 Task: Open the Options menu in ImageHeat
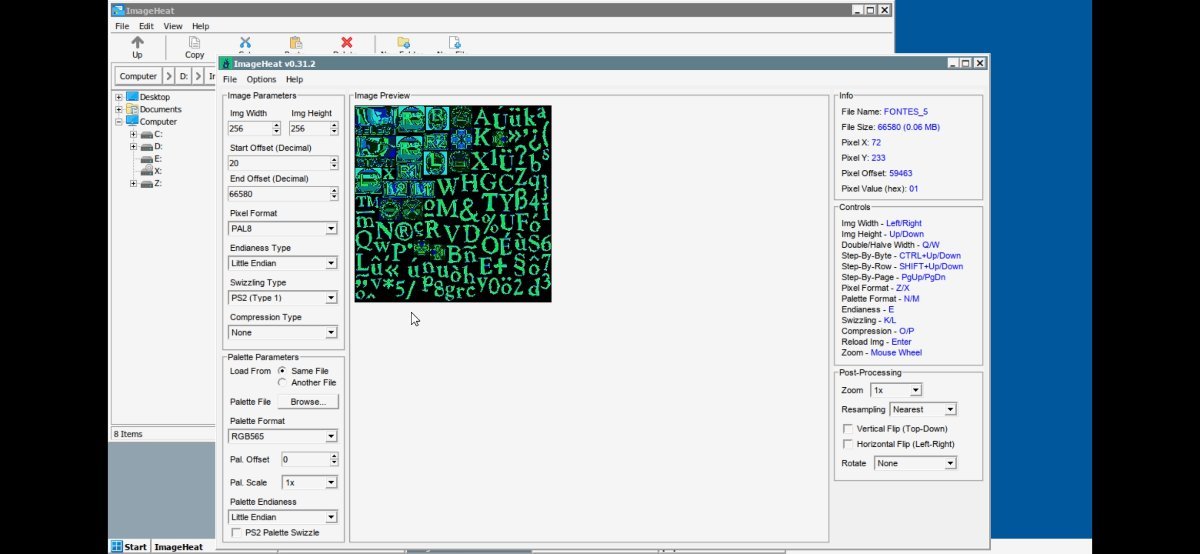261,79
